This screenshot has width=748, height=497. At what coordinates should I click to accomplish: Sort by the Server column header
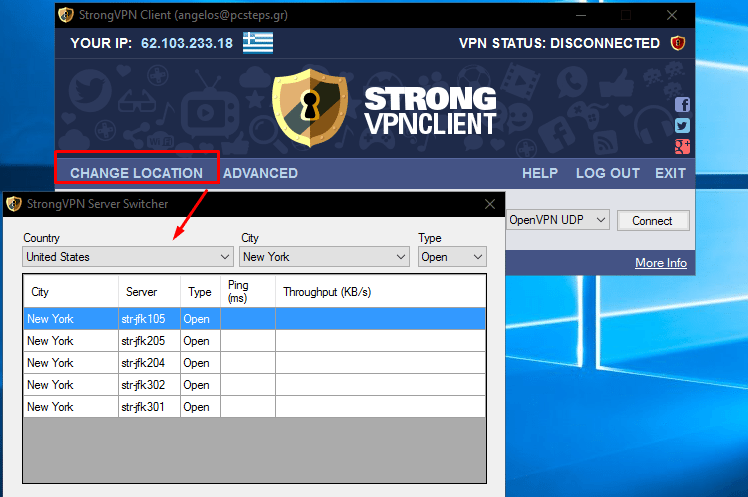coord(149,291)
